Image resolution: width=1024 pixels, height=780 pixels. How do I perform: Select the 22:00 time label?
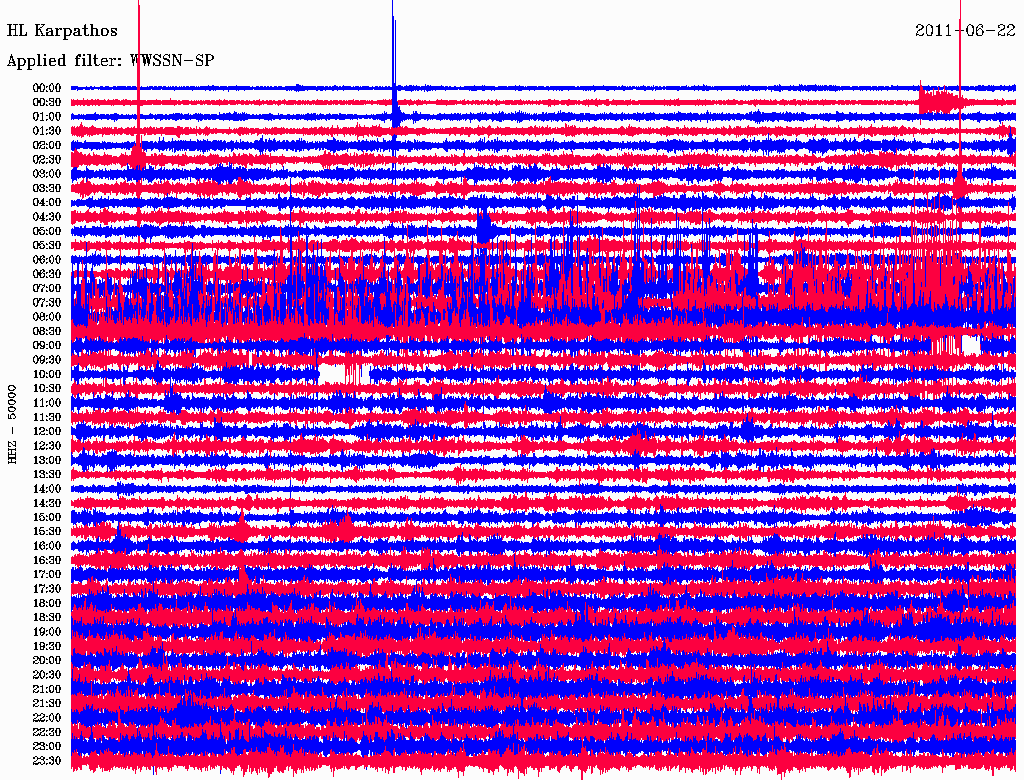coord(47,717)
